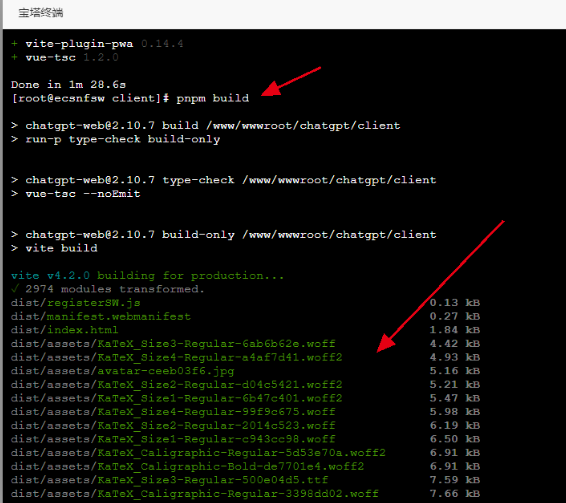Image resolution: width=566 pixels, height=503 pixels.
Task: Click KaTeX_Size2-Regular-d04c5421.woff2 entry
Action: click(177, 384)
